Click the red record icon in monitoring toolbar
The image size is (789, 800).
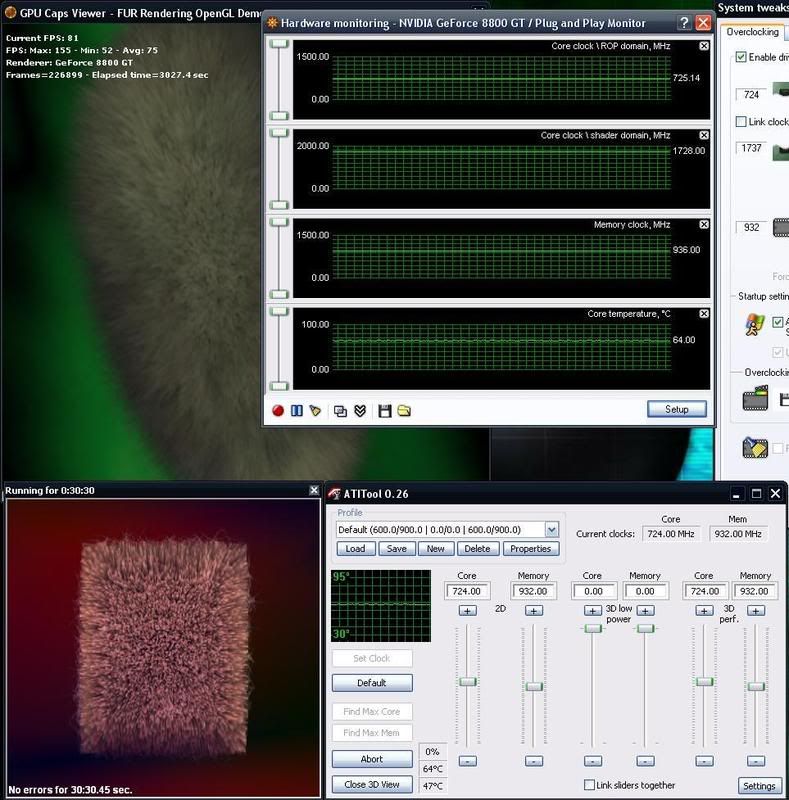[278, 410]
